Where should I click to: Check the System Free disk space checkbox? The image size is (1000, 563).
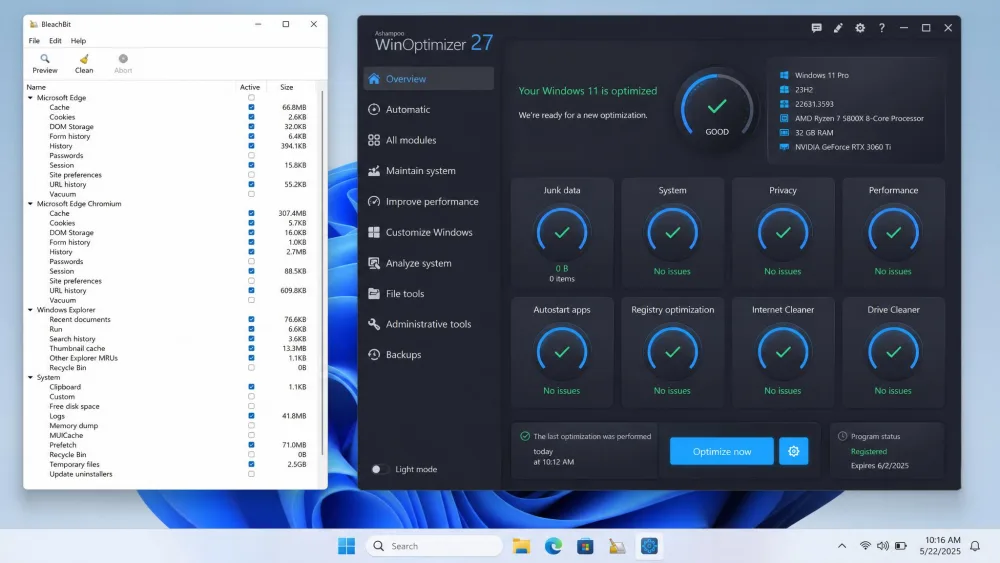(x=251, y=406)
